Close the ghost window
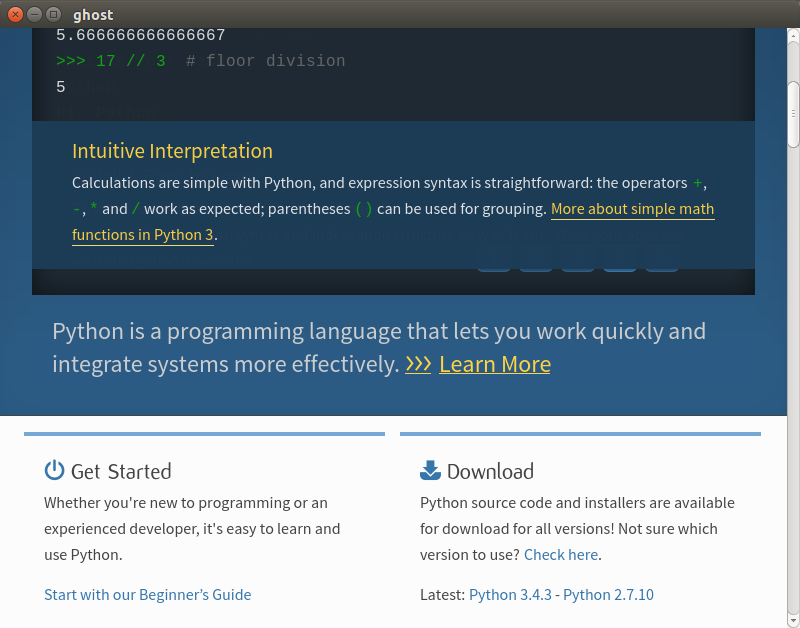800x628 pixels. [x=15, y=14]
